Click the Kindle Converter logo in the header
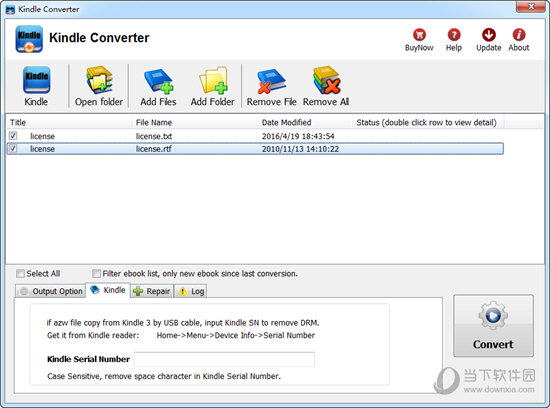This screenshot has height=408, width=550. [x=29, y=39]
